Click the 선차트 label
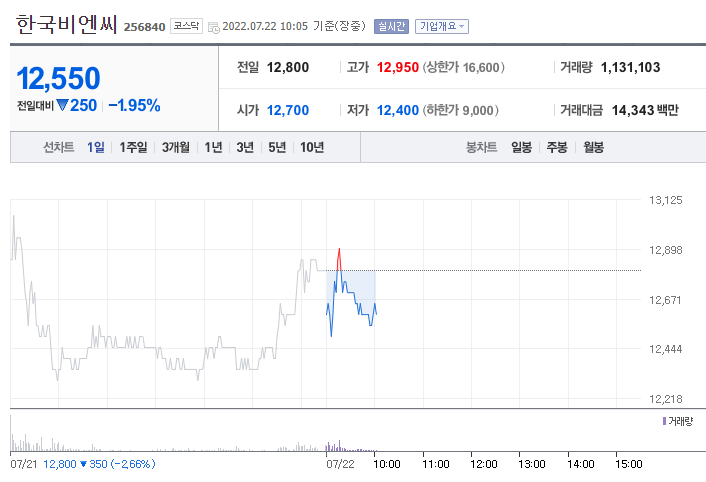The image size is (706, 482). pyautogui.click(x=59, y=147)
